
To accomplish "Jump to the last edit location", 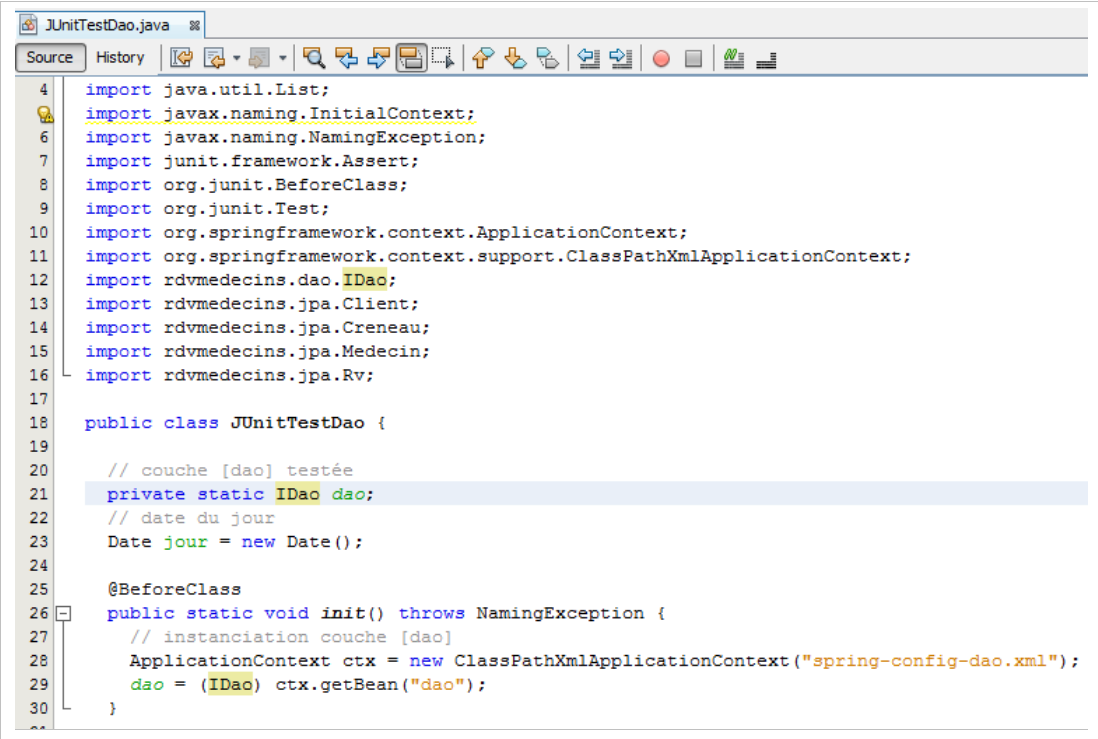I will [x=181, y=58].
